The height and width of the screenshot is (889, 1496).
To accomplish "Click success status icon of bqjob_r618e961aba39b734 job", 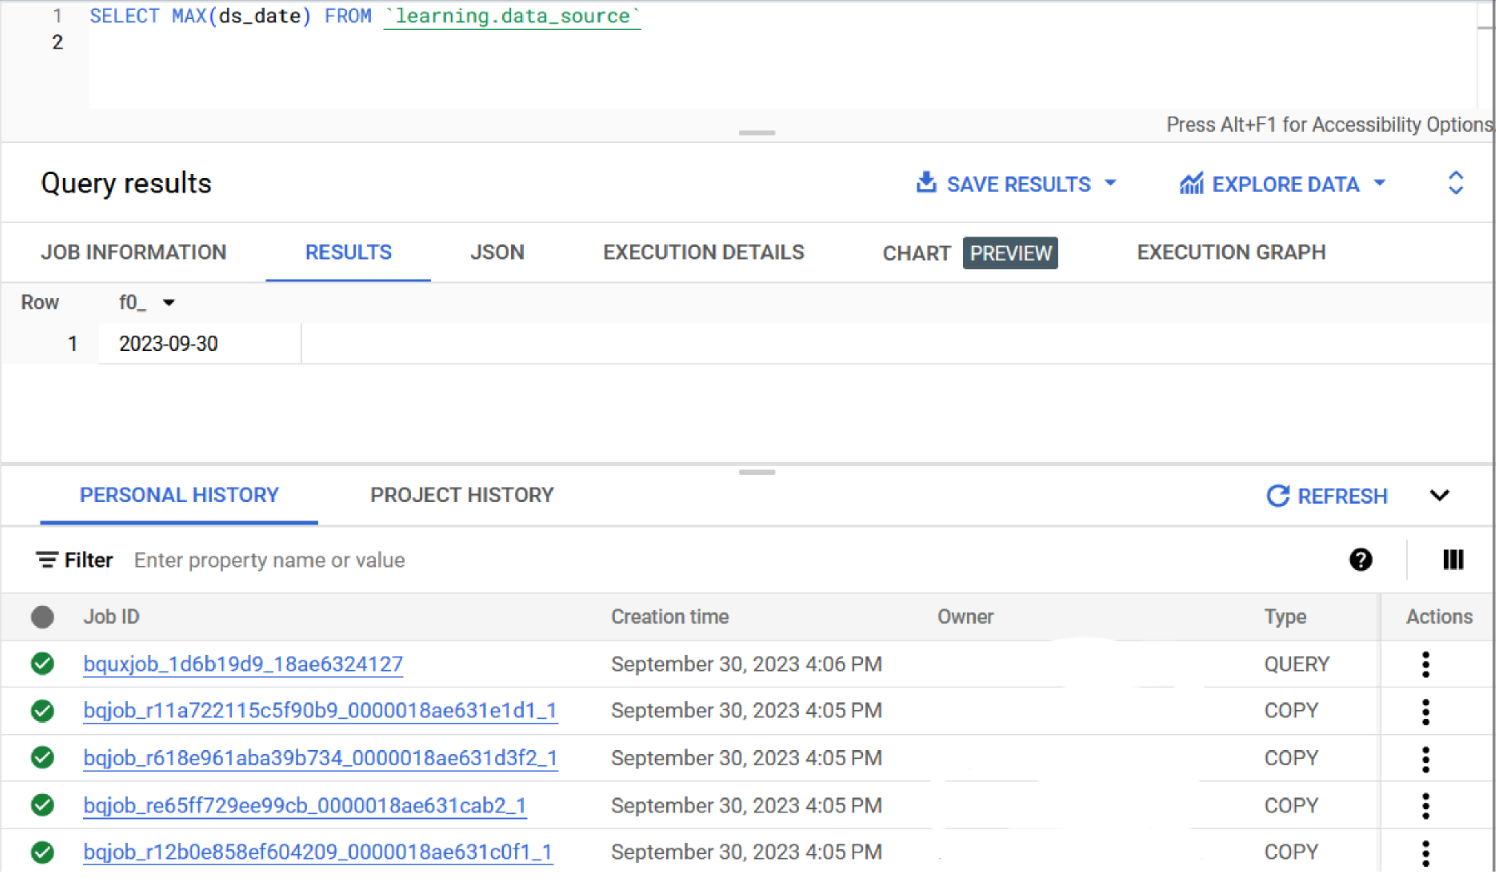I will tap(42, 757).
